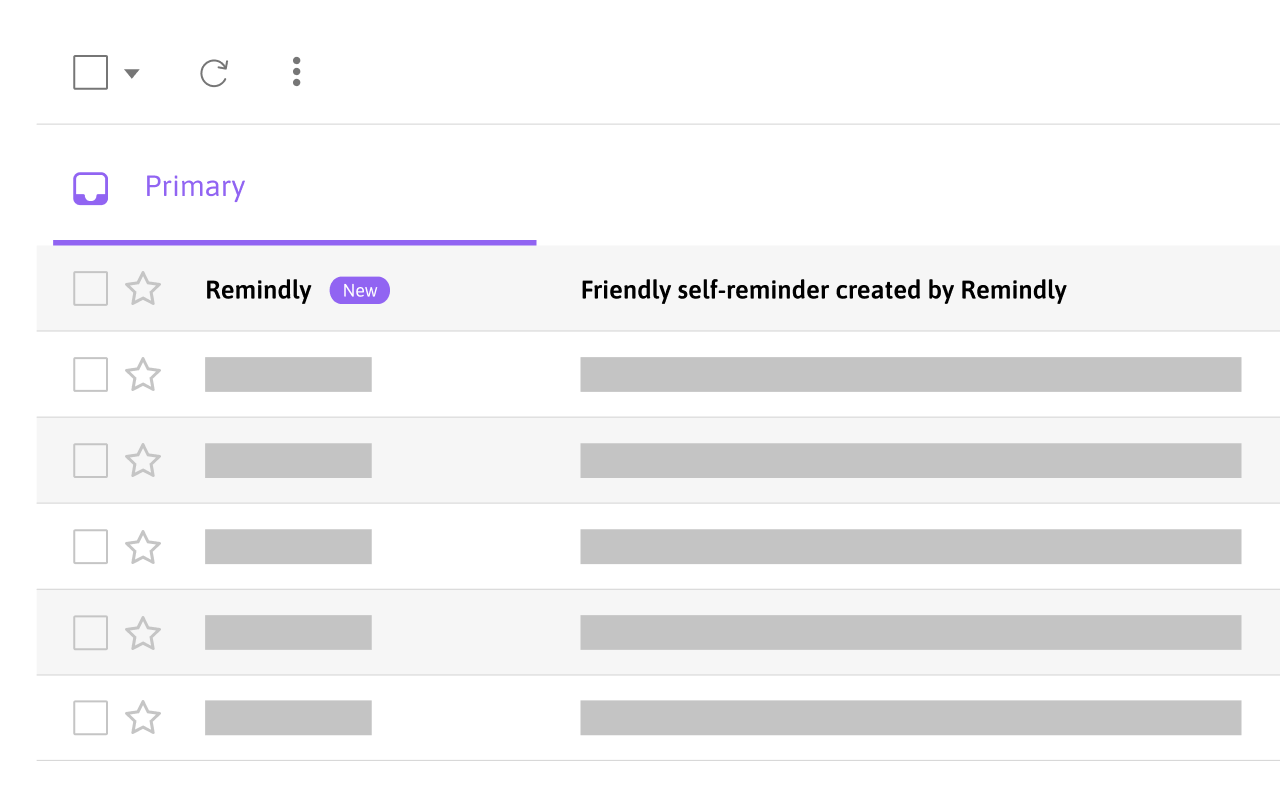Click the Primary tab inbox icon

(90, 187)
